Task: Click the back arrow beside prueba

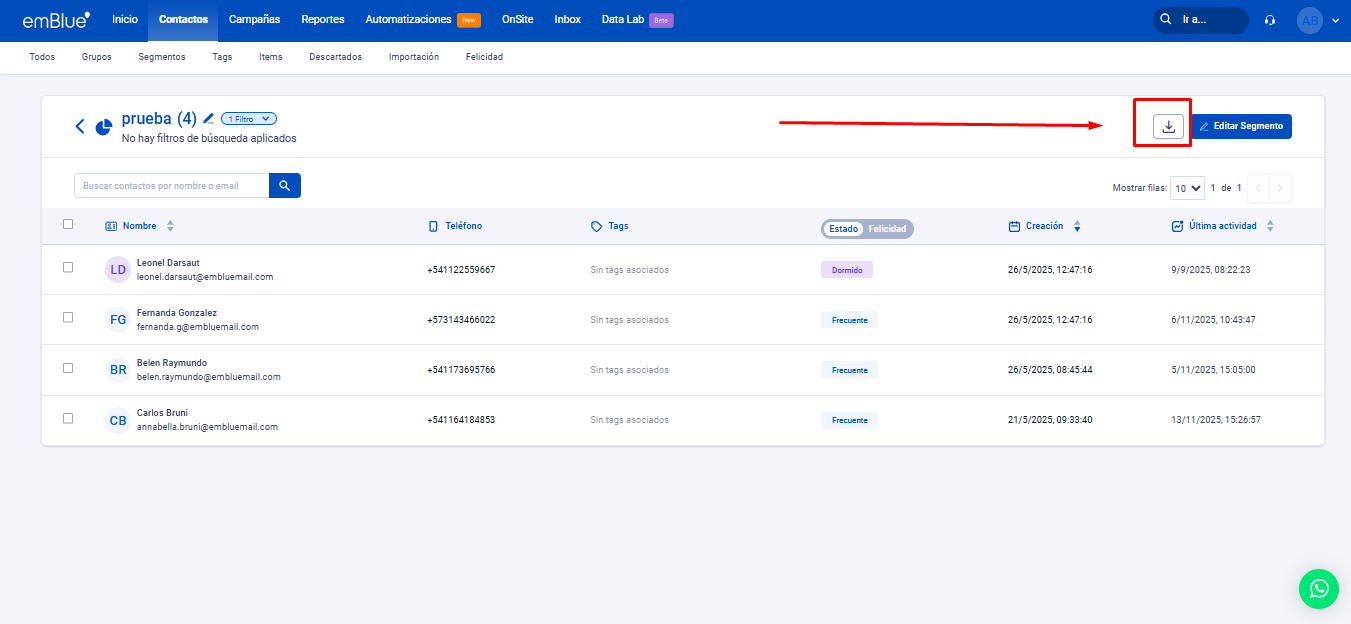Action: [x=80, y=126]
